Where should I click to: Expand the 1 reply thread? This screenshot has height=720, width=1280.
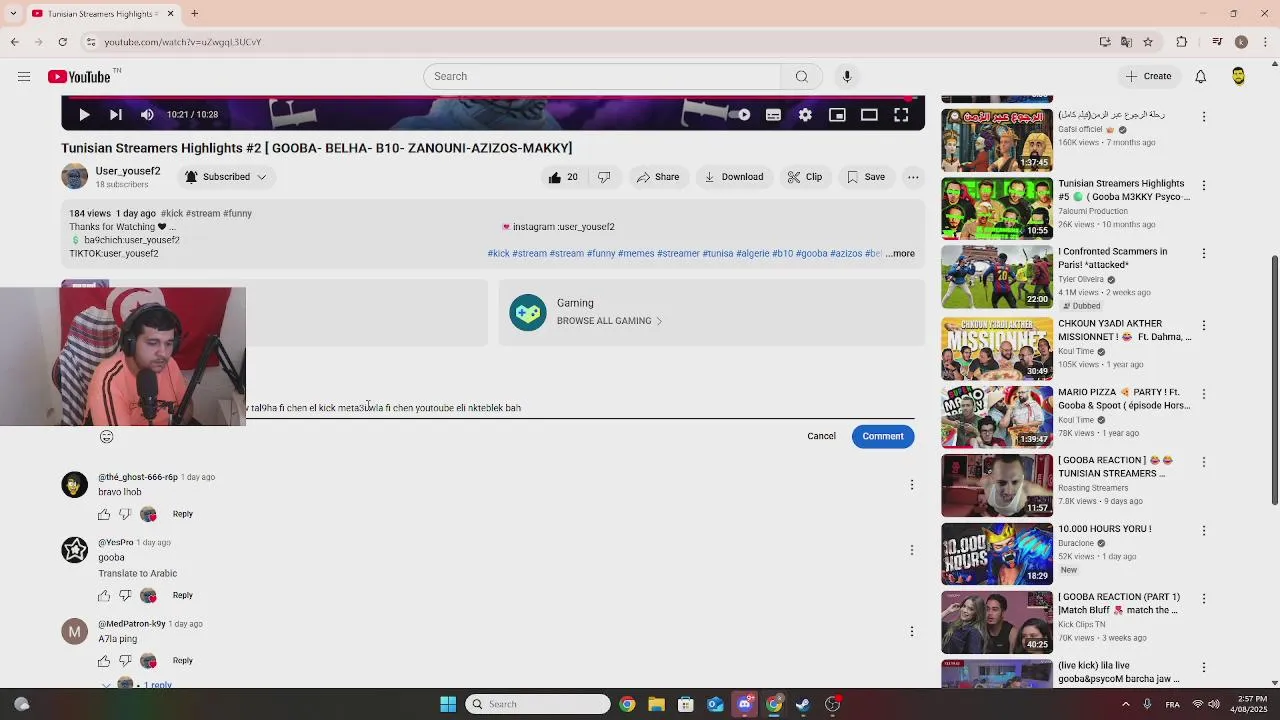pyautogui.click(x=139, y=685)
